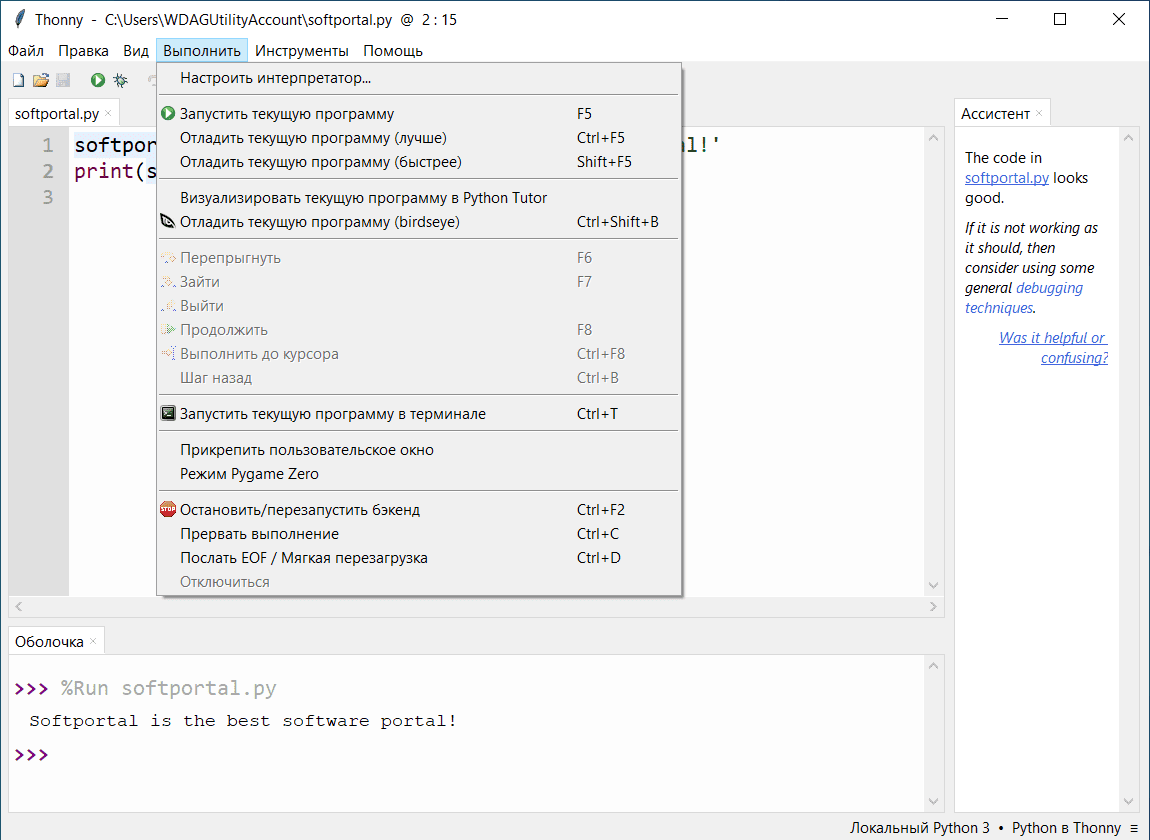Close the softportal.py editor tab
This screenshot has height=840, width=1150.
coord(108,113)
